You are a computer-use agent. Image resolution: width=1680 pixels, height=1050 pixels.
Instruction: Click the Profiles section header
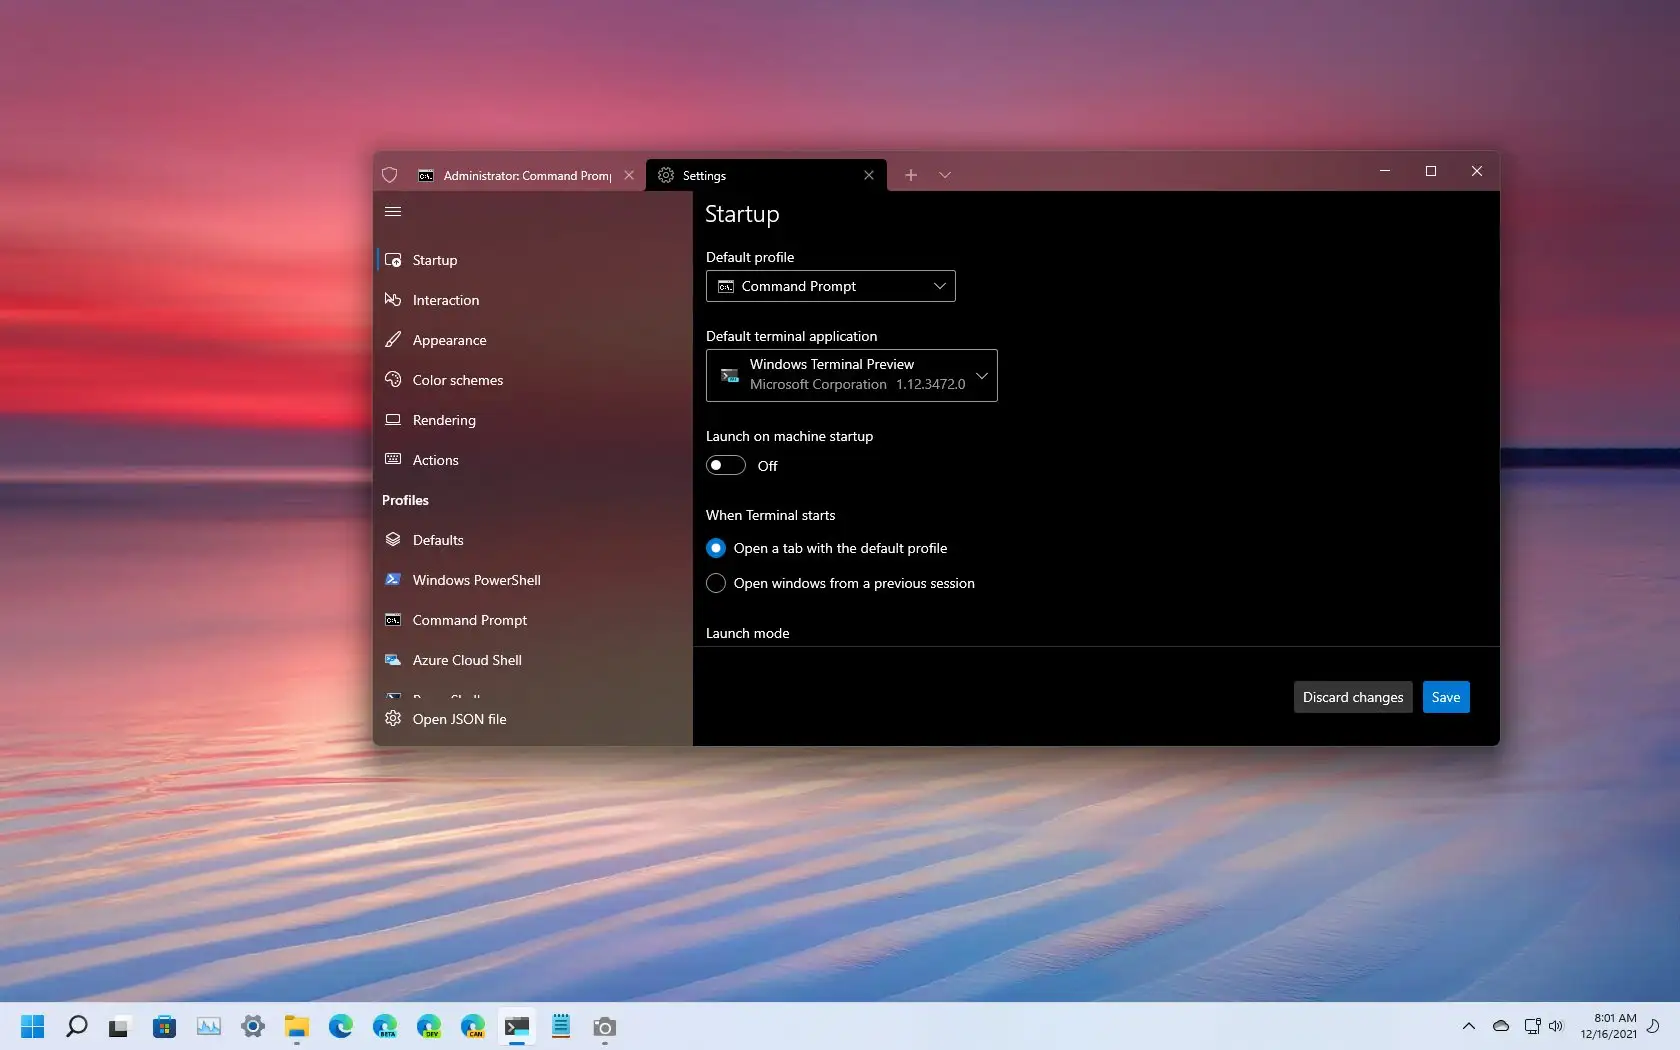(405, 500)
